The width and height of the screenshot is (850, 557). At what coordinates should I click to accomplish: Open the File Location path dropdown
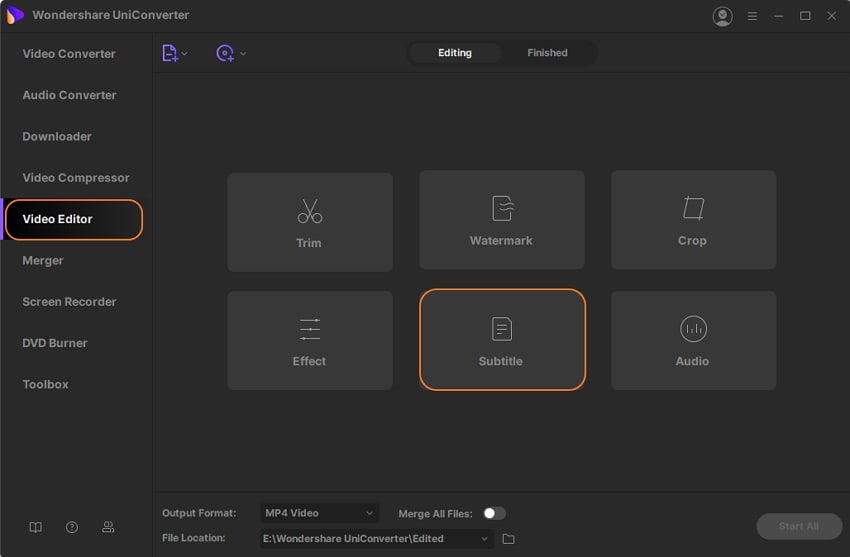point(376,539)
